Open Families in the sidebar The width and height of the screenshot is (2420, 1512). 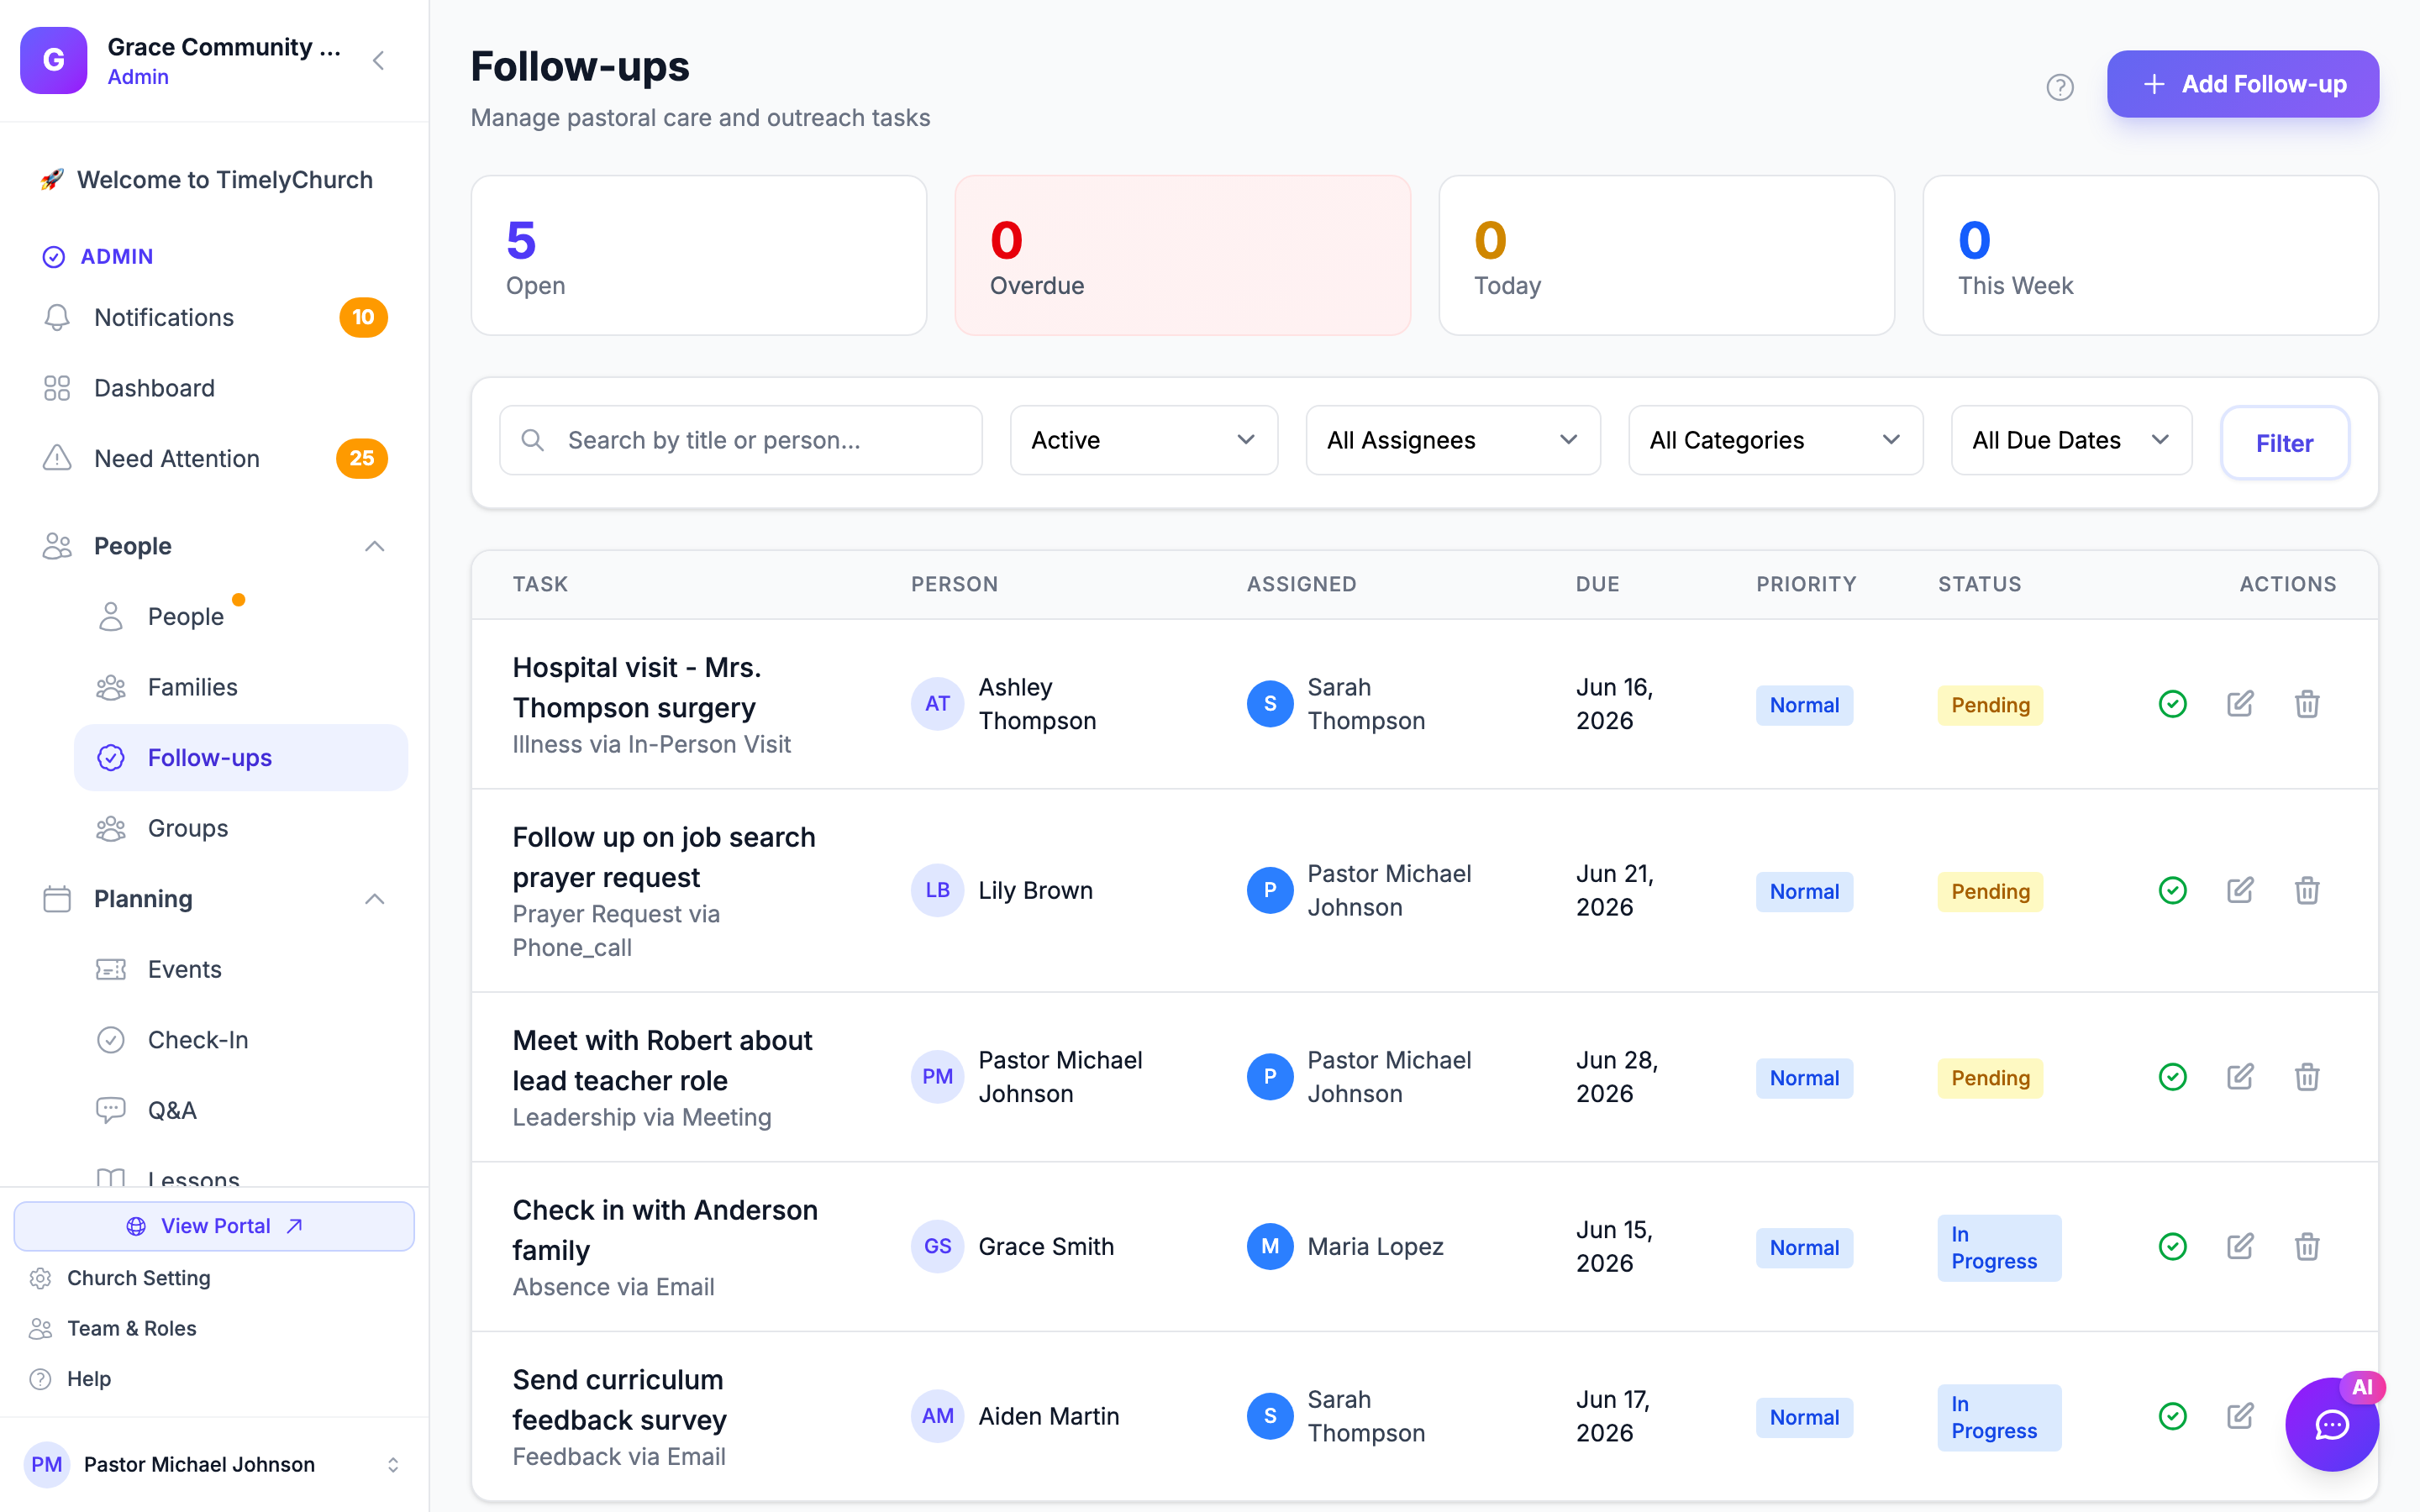tap(240, 687)
